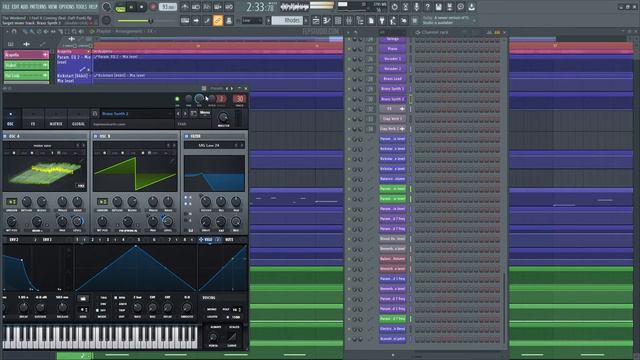Open the OPTIONS menu
The image size is (640, 360).
[x=67, y=7]
